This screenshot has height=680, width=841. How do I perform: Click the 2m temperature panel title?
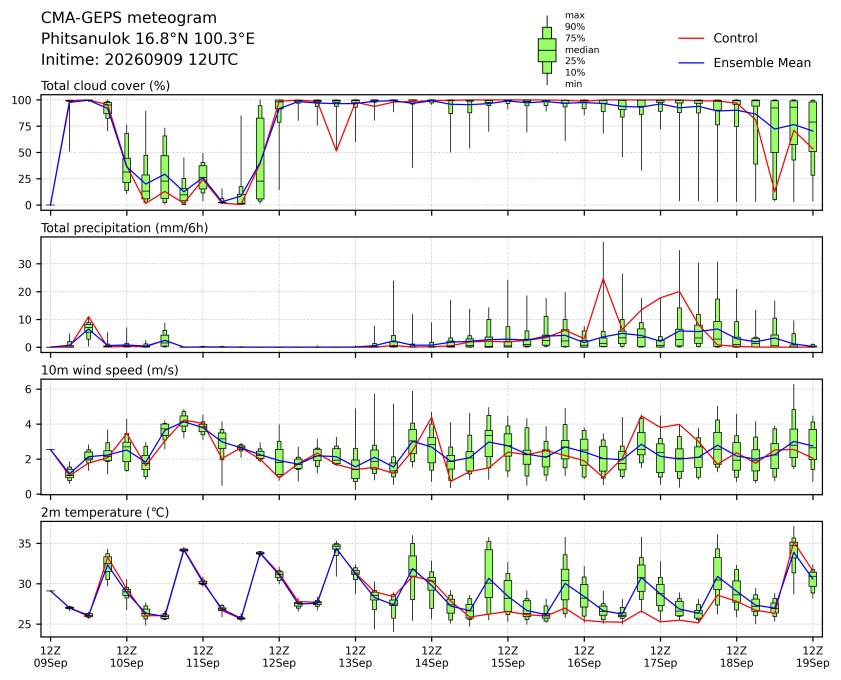click(105, 513)
